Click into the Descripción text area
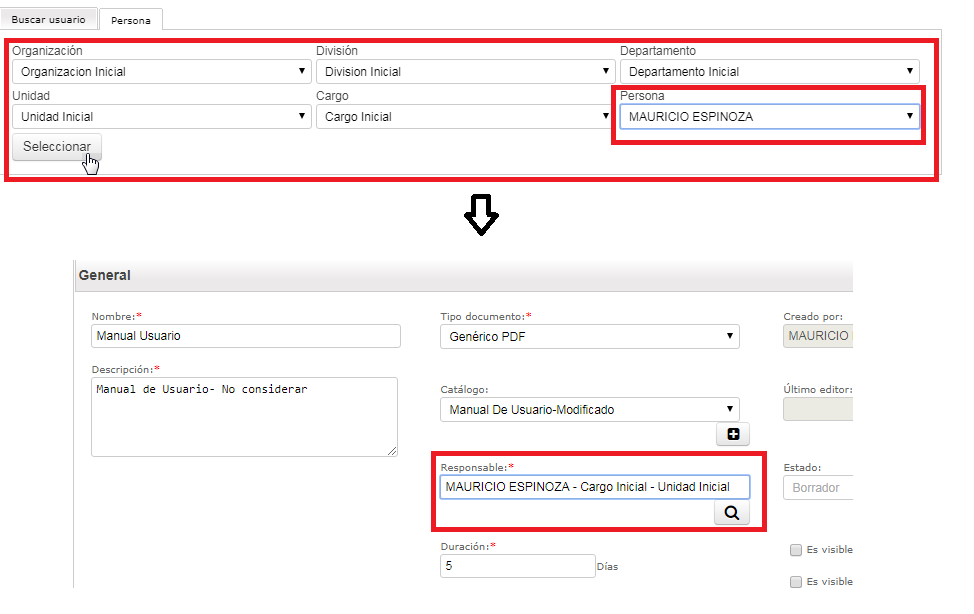The height and width of the screenshot is (614, 974). pyautogui.click(x=244, y=417)
